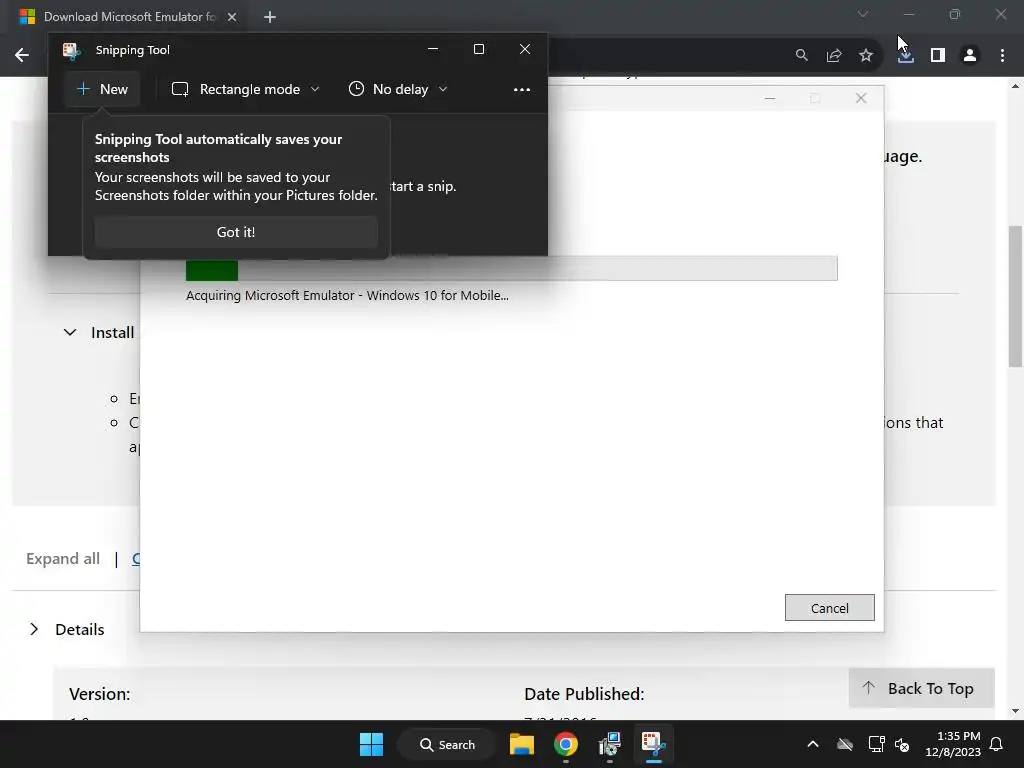Click the installer progress bar
This screenshot has width=1024, height=768.
(x=511, y=268)
